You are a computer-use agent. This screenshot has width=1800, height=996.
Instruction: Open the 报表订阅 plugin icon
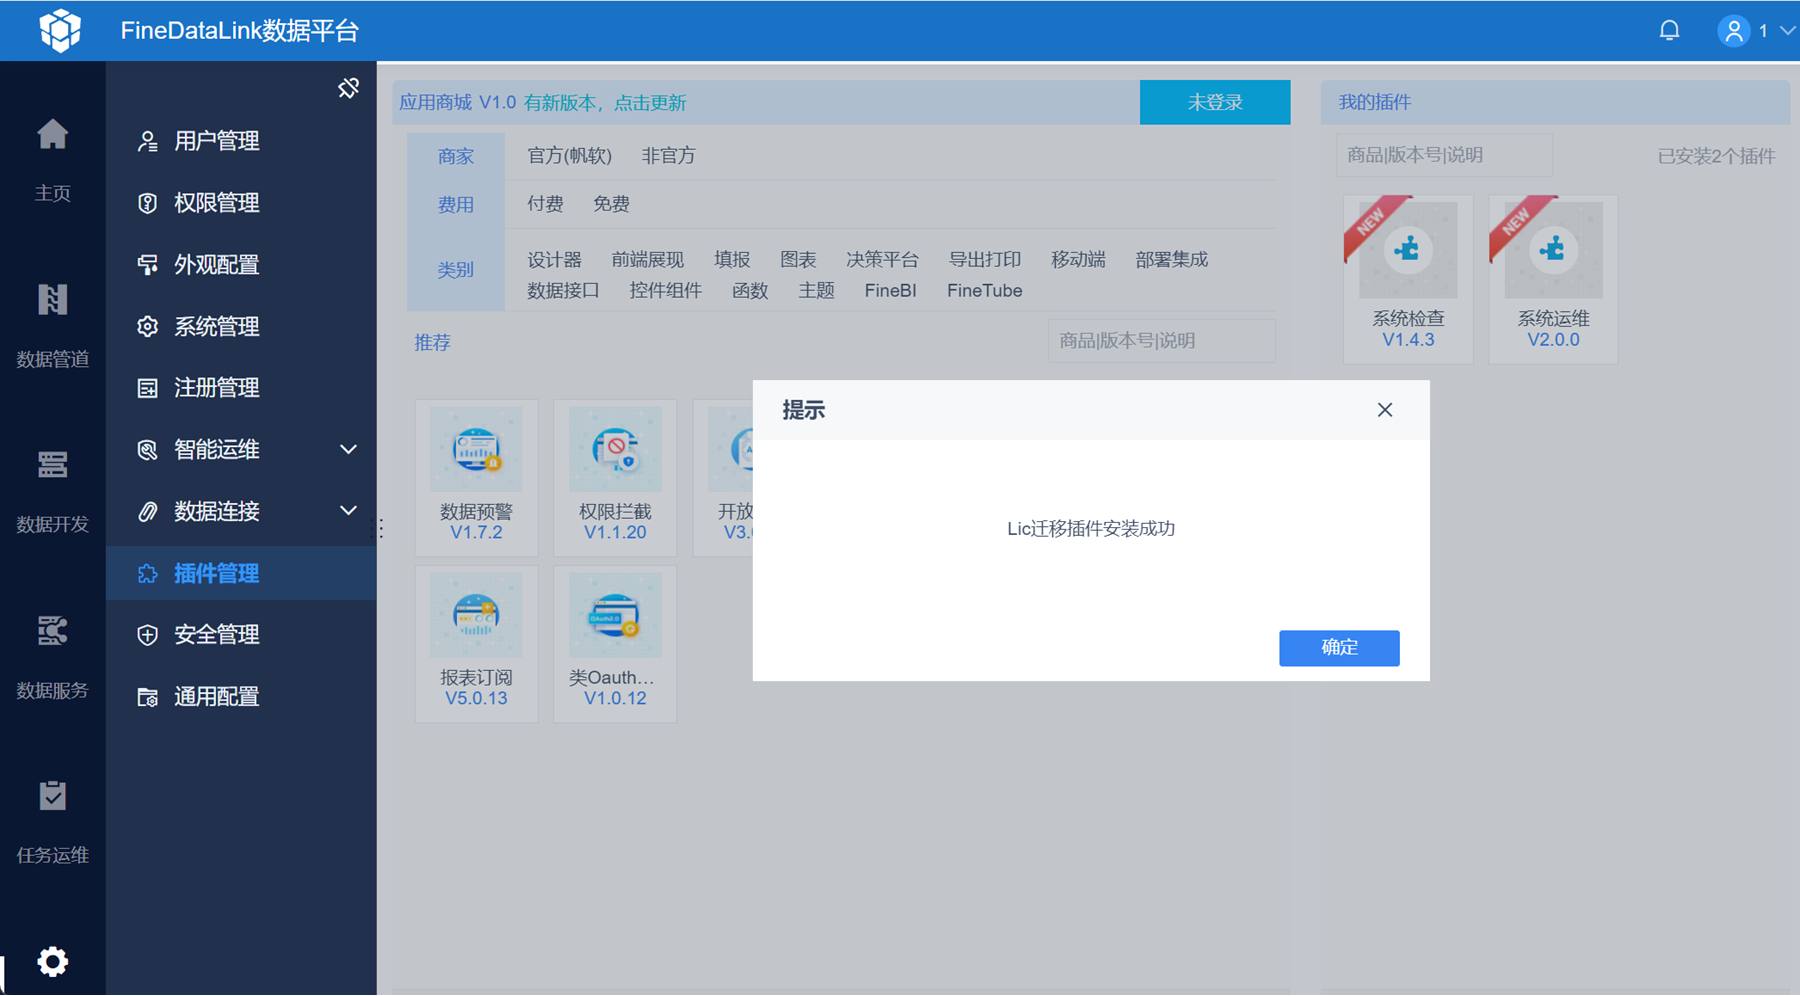point(476,615)
